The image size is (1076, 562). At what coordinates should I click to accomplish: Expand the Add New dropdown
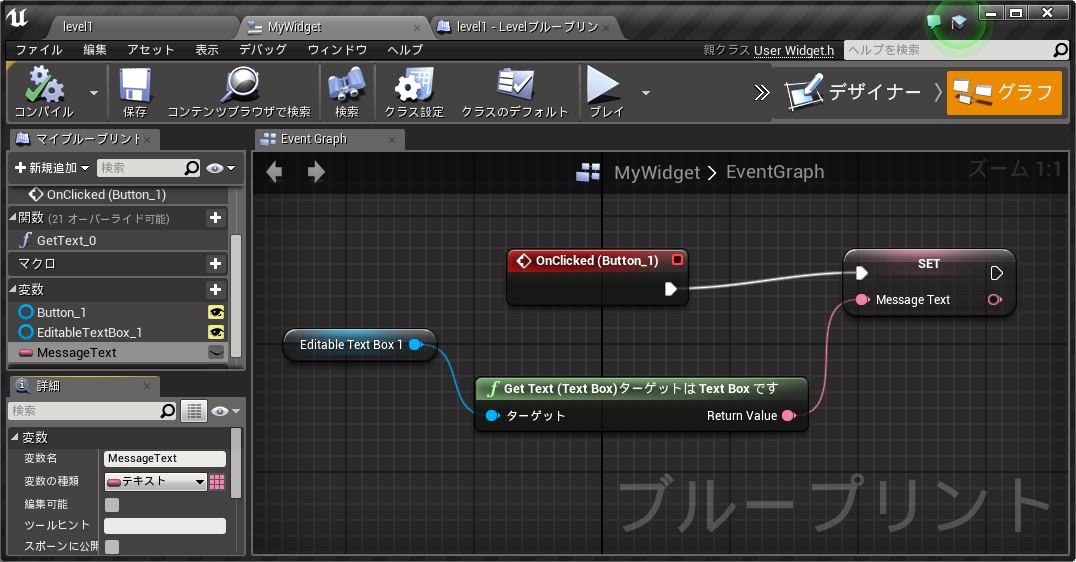(52, 168)
